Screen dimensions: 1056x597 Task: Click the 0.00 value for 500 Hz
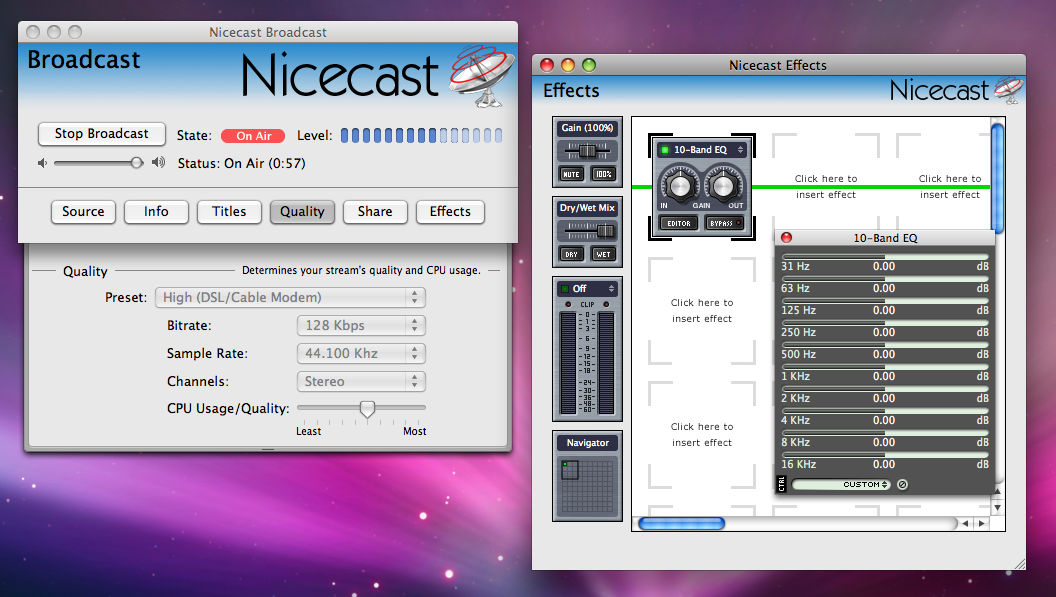(x=884, y=354)
